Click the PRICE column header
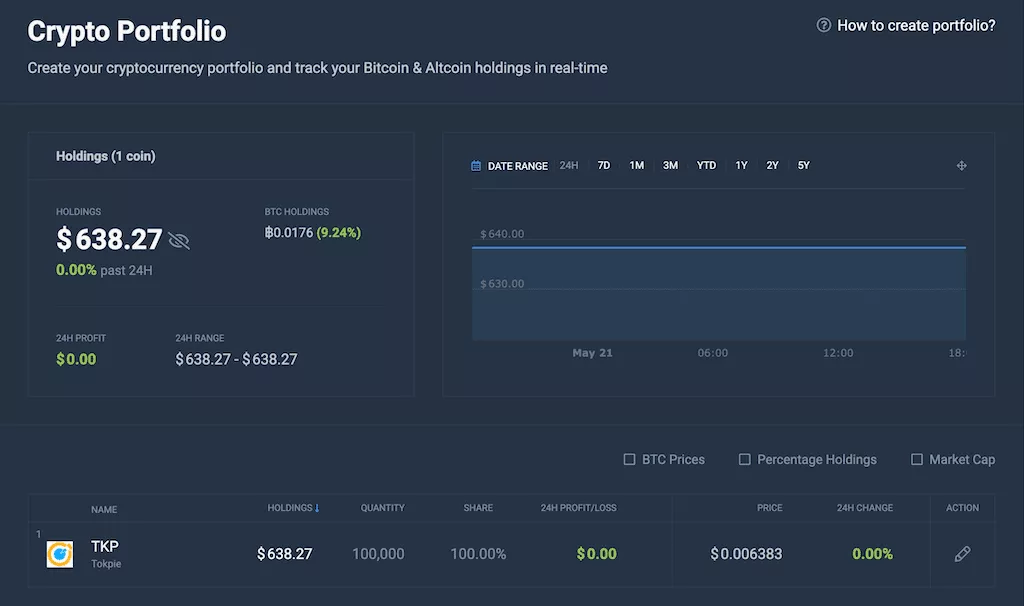 pos(769,507)
